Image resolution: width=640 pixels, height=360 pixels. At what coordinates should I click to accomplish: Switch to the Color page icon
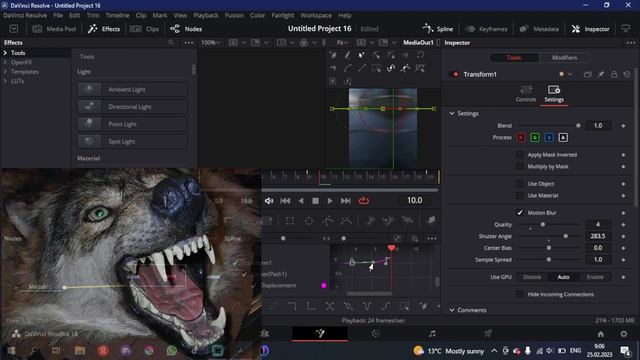pyautogui.click(x=376, y=334)
